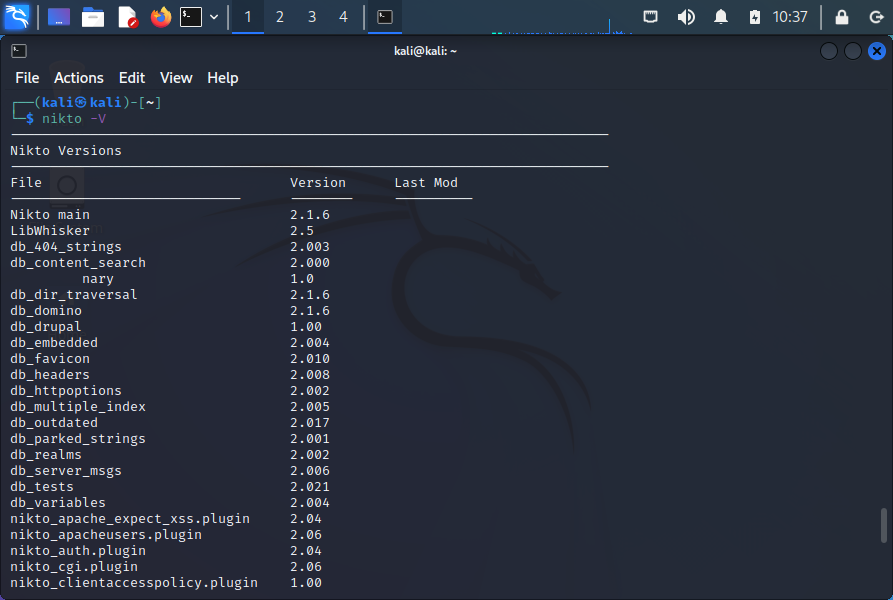Click the 'db_variables' entry
The image size is (893, 600).
pos(58,503)
